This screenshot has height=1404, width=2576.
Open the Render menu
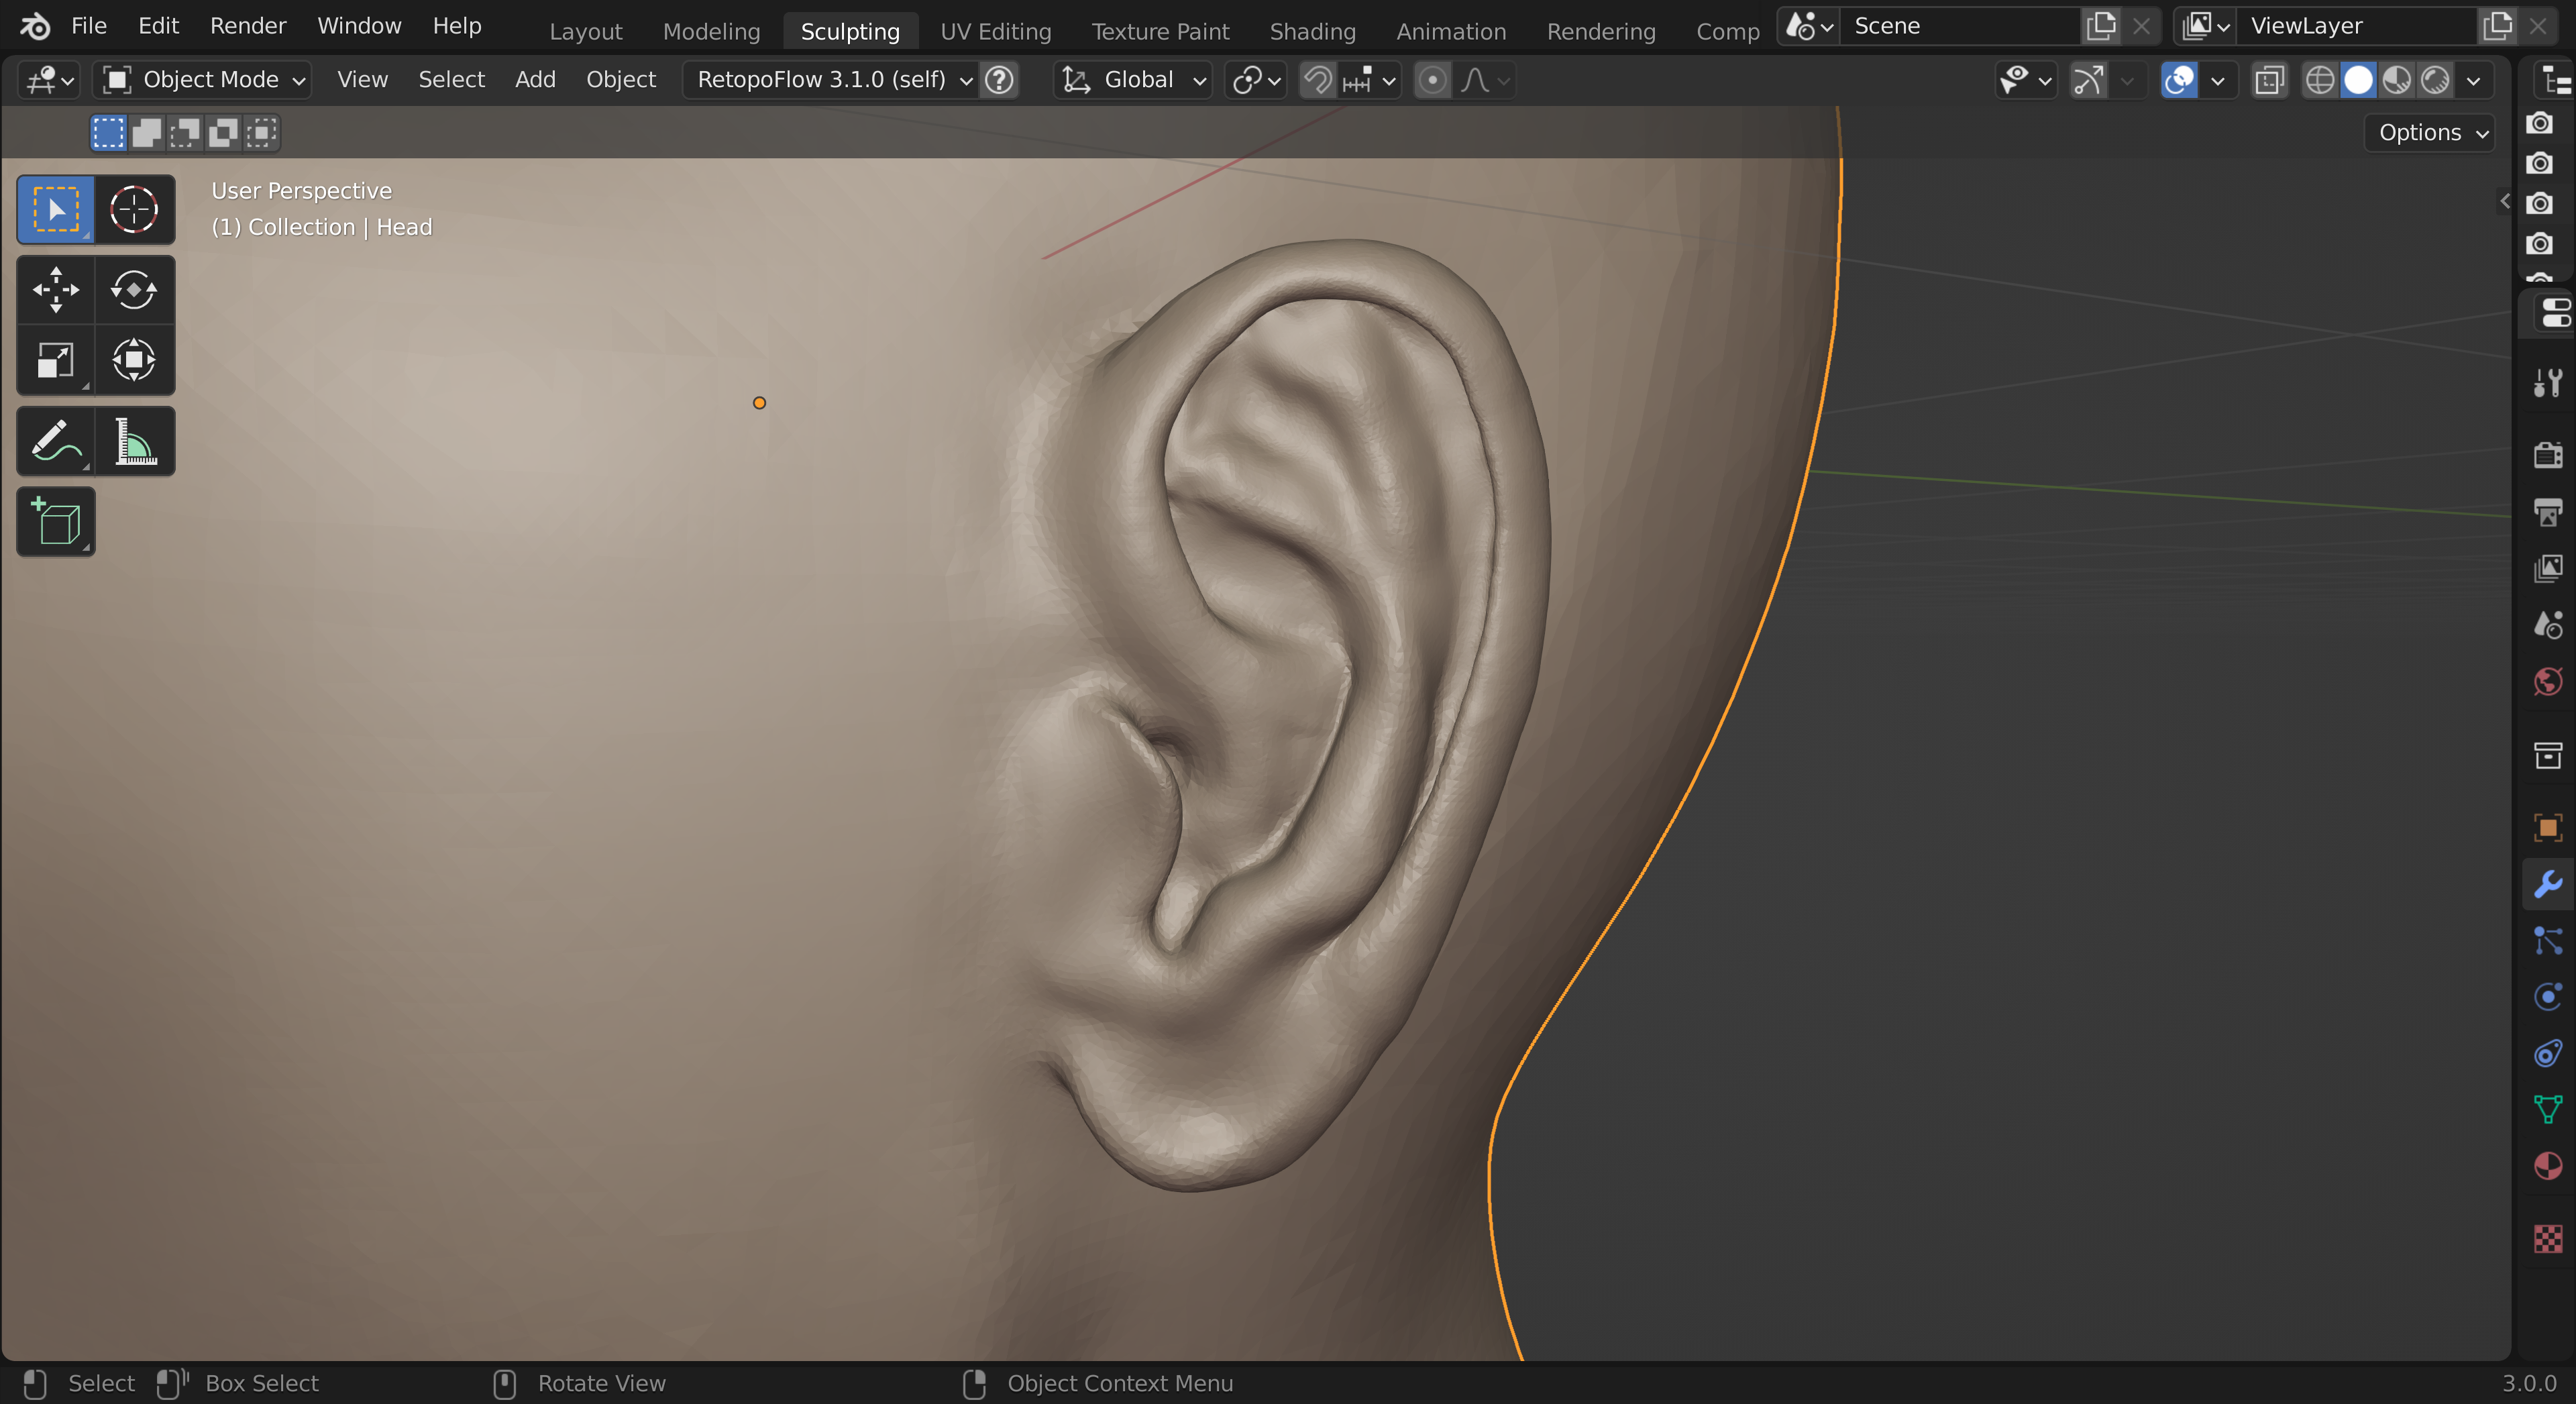[248, 26]
